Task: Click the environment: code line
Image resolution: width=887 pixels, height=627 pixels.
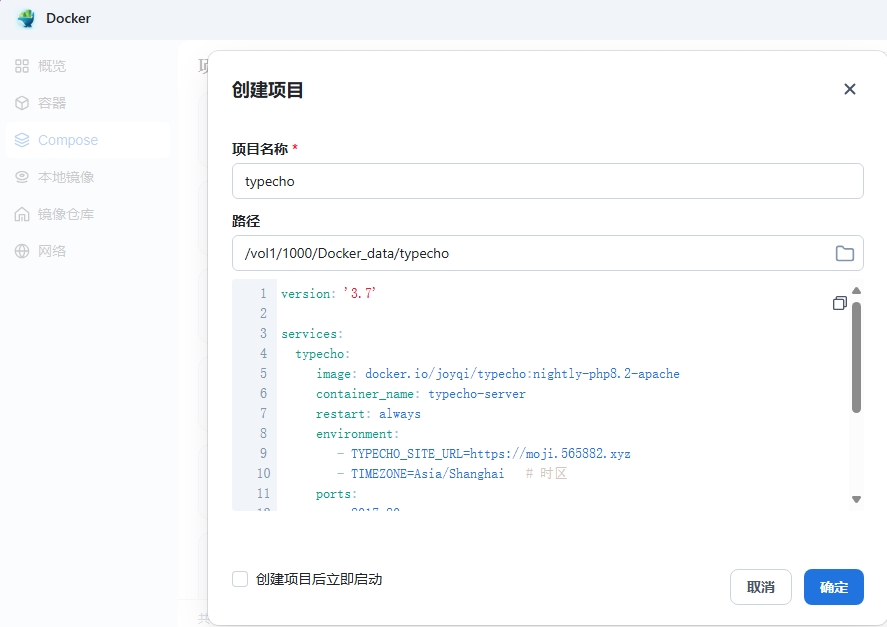Action: (358, 434)
